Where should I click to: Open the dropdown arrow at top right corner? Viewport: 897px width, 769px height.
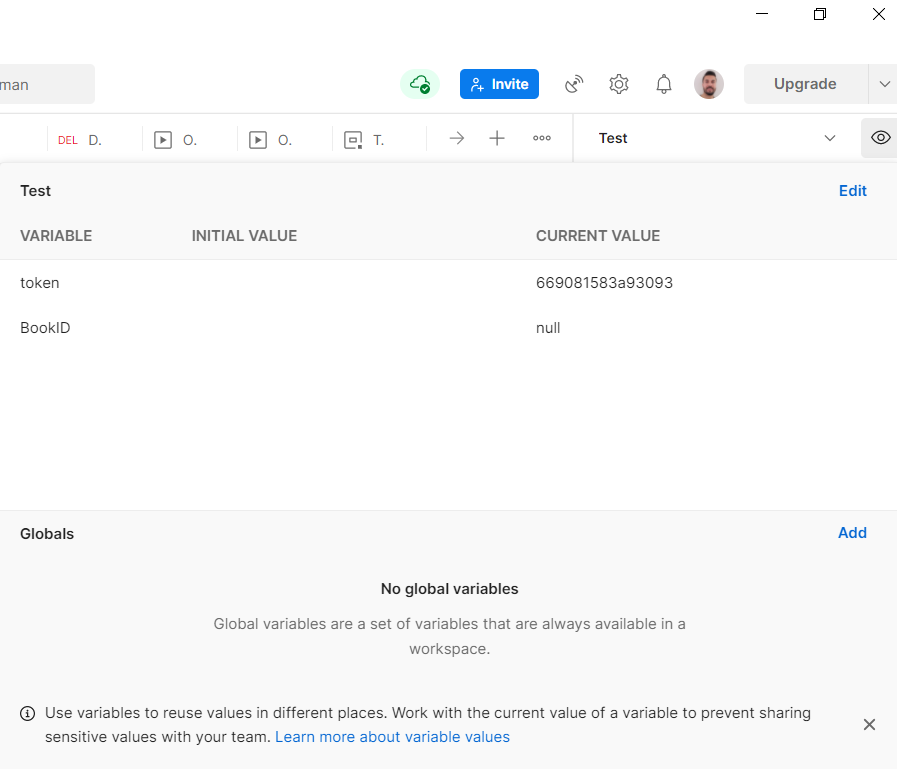click(884, 84)
